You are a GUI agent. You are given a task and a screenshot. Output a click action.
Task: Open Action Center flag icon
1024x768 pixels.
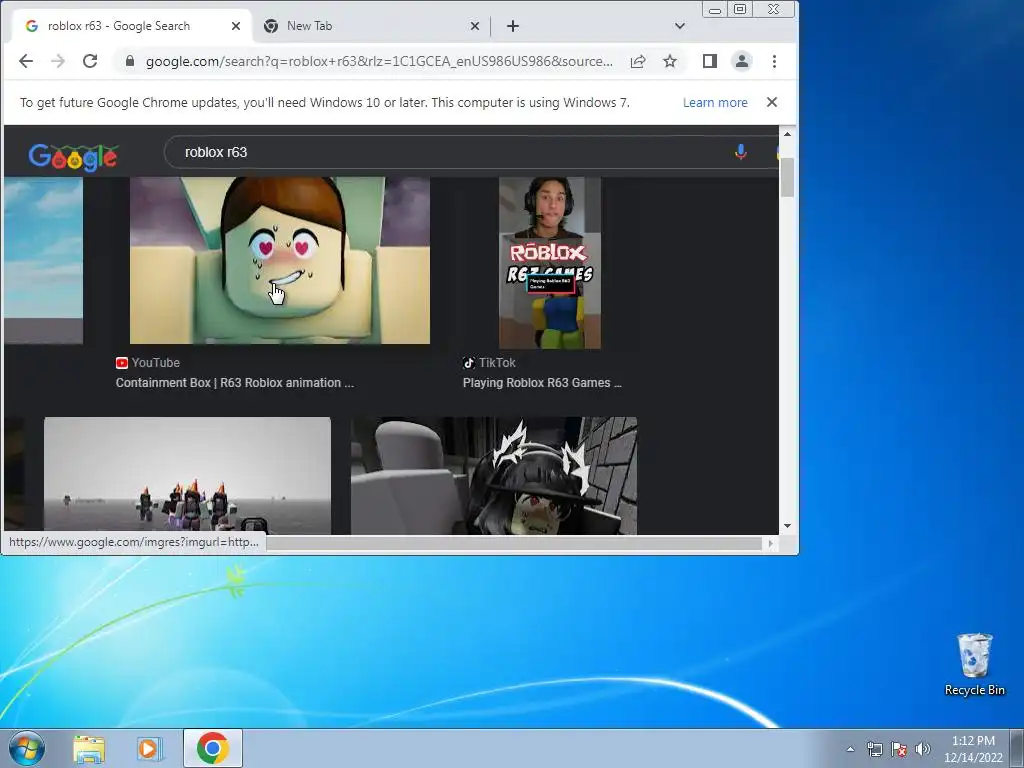[x=899, y=749]
